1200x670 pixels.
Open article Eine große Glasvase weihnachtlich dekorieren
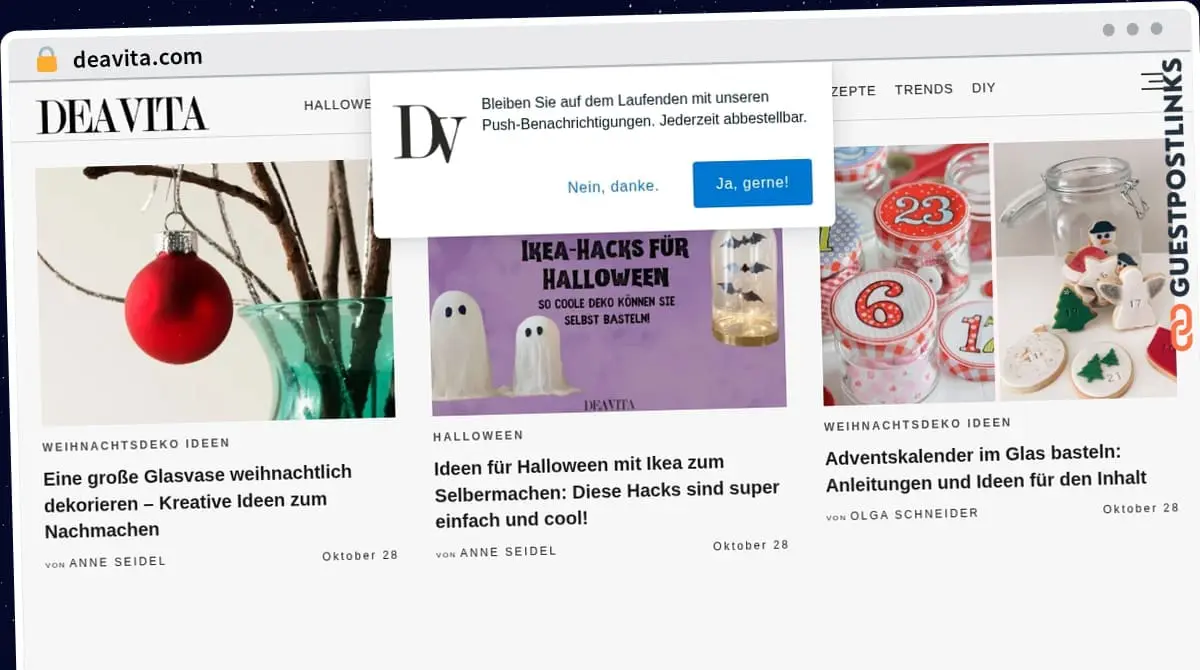pos(198,500)
